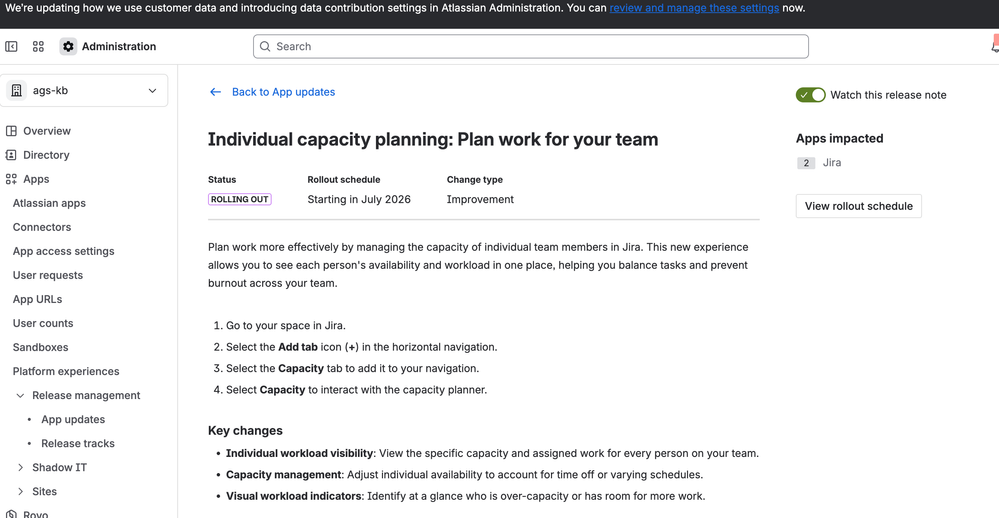Click the Rovo sidebar icon
The width and height of the screenshot is (999, 518).
pyautogui.click(x=11, y=514)
